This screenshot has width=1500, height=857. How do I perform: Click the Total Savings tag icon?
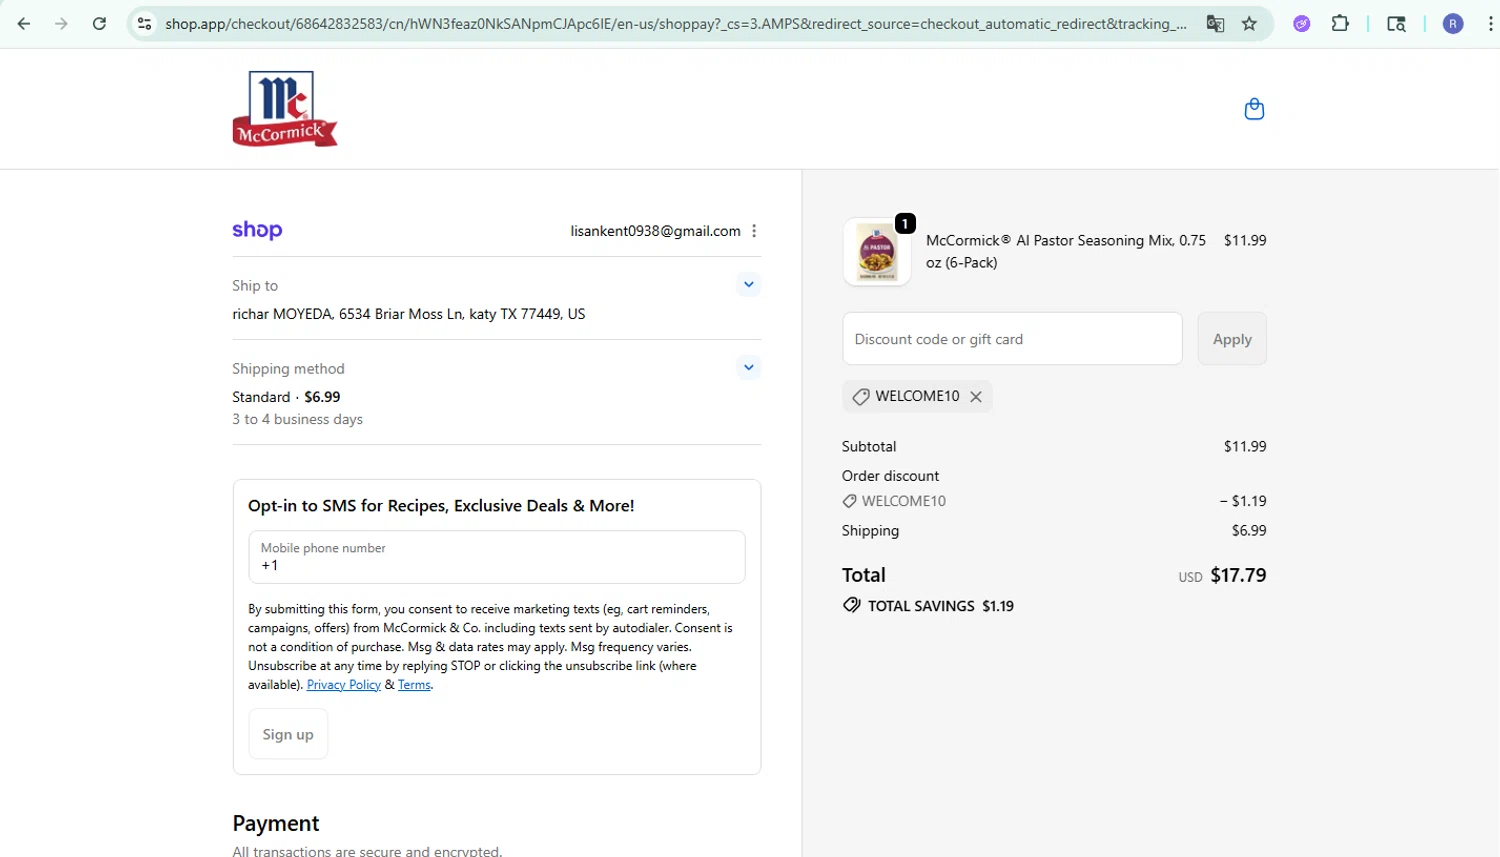851,605
